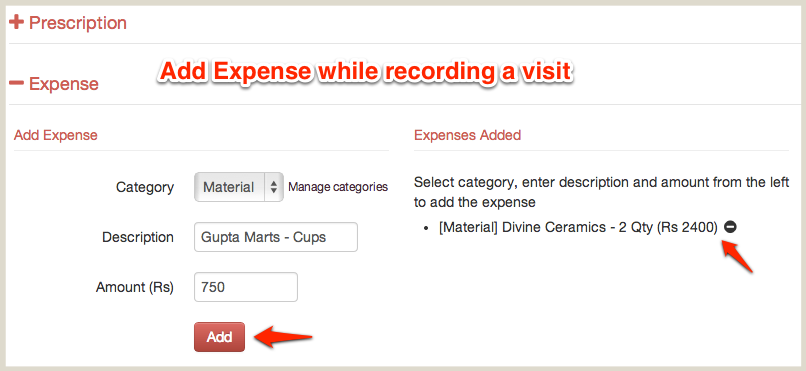Focus the Amount field showing 750

tap(246, 287)
